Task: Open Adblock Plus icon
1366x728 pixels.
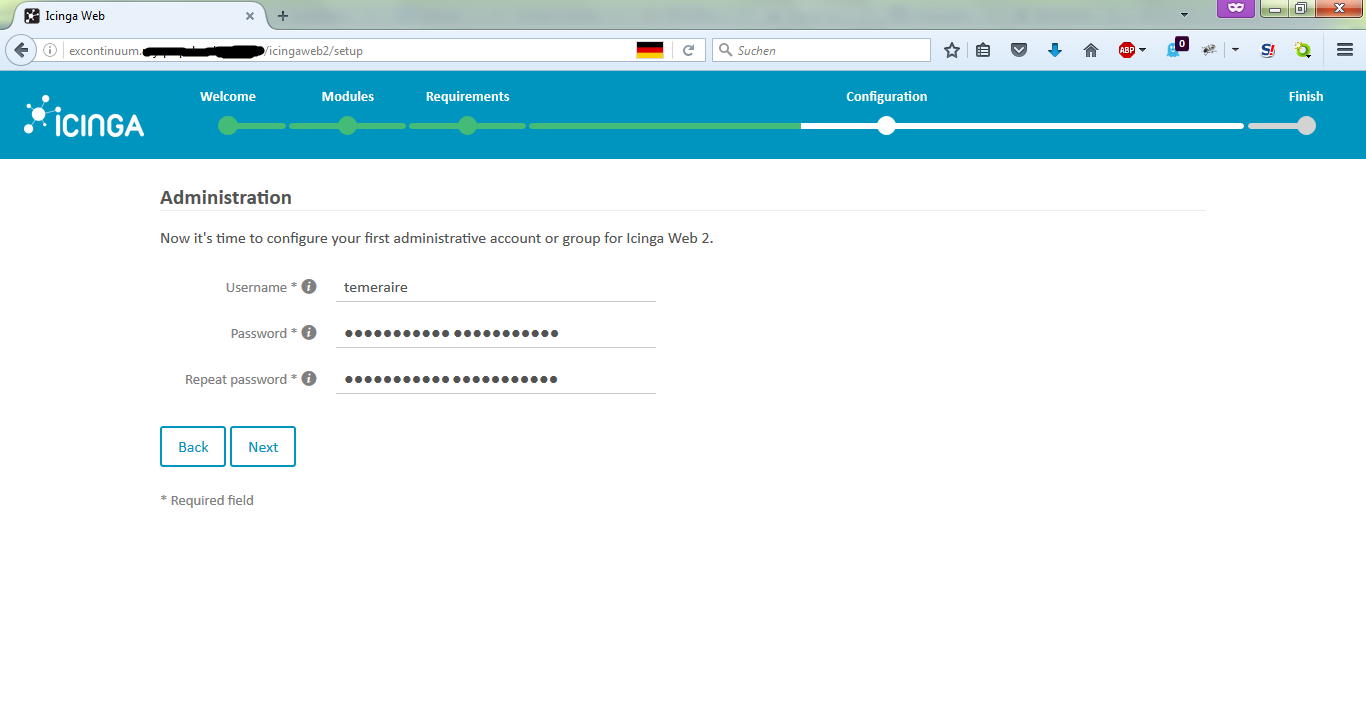Action: [x=1126, y=50]
